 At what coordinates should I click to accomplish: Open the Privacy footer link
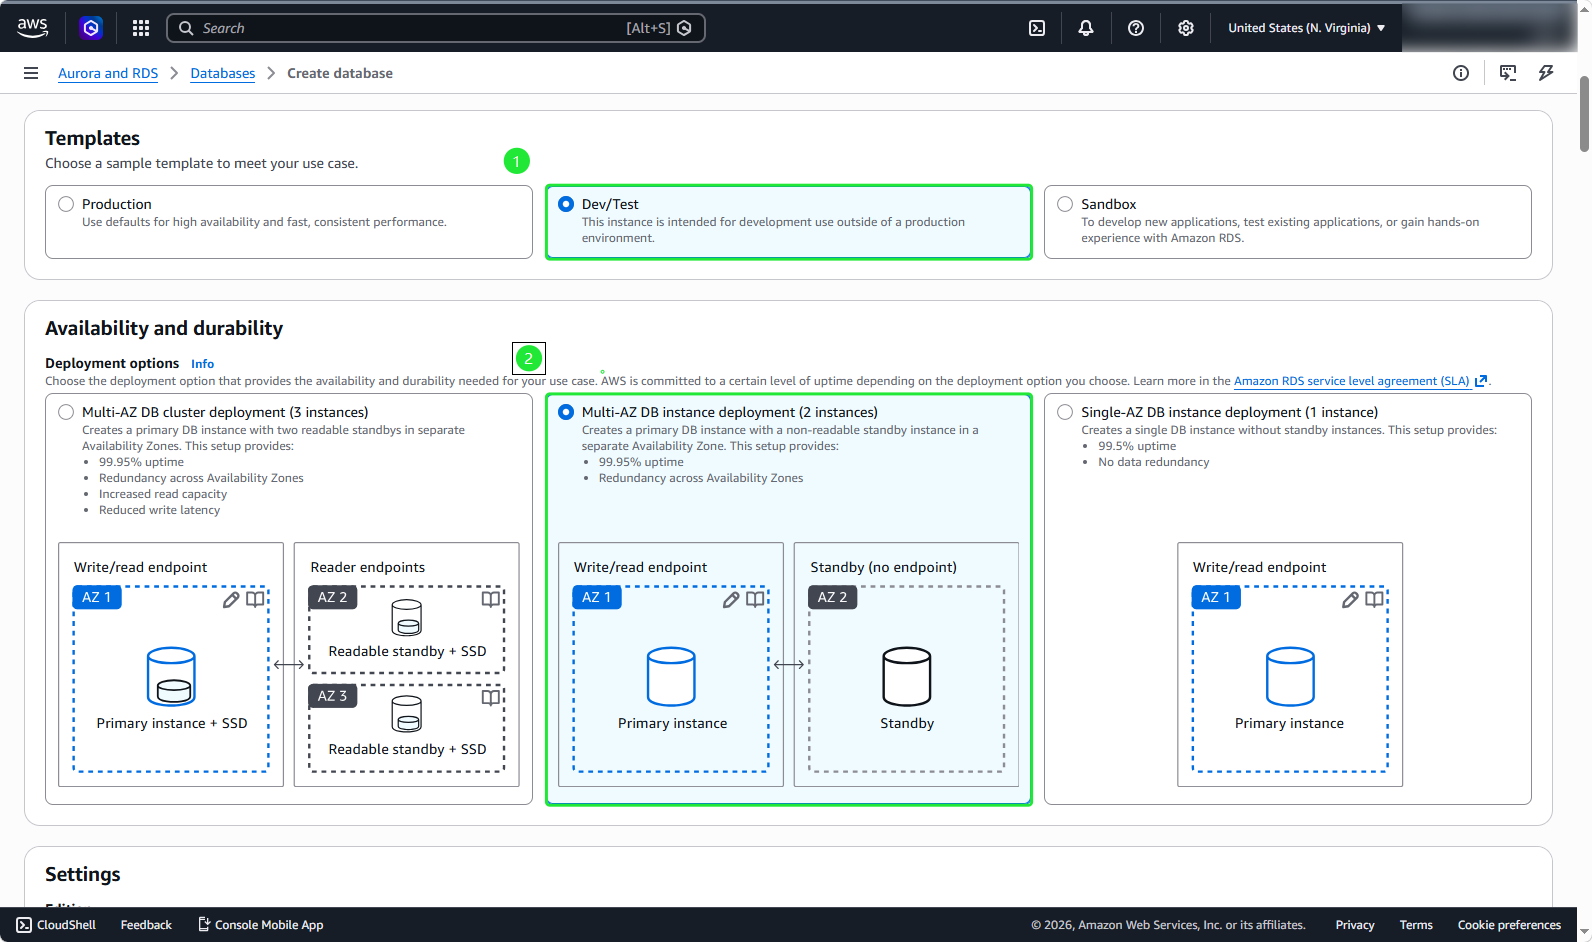tap(1355, 925)
